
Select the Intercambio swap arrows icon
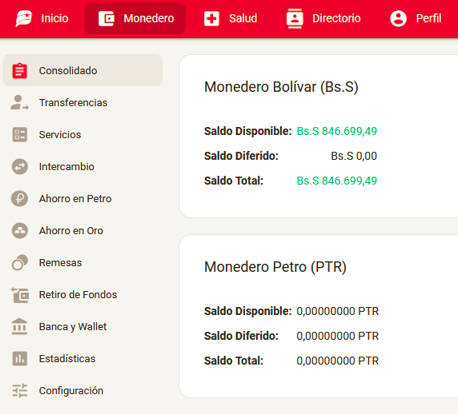coord(20,167)
